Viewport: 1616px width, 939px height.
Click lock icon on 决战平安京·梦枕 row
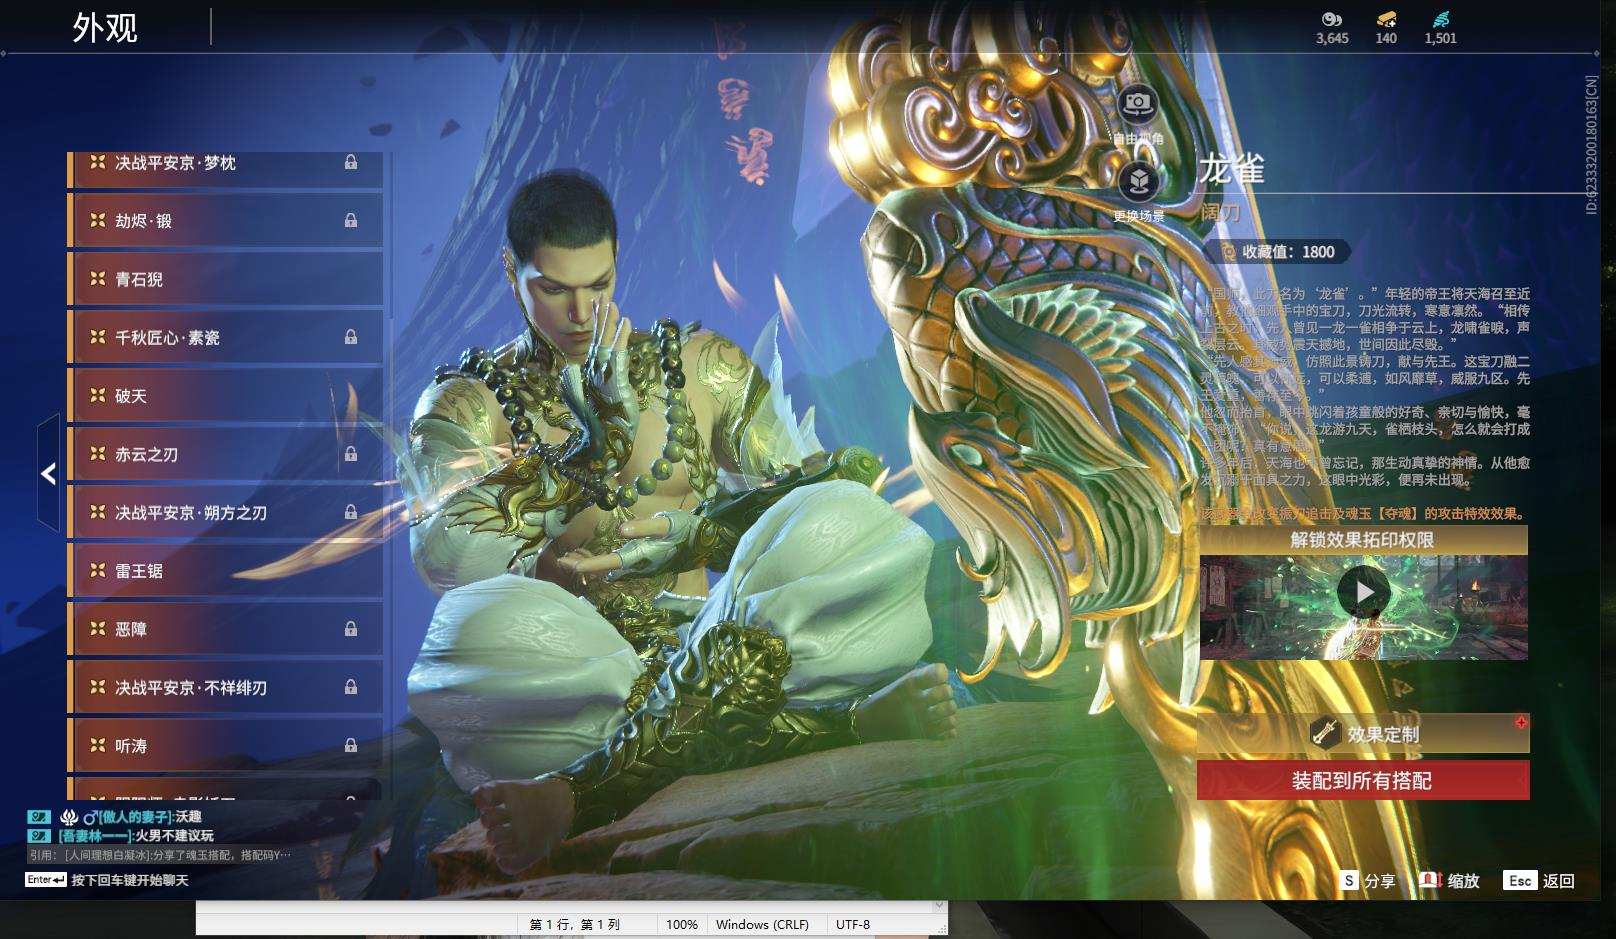pos(351,162)
